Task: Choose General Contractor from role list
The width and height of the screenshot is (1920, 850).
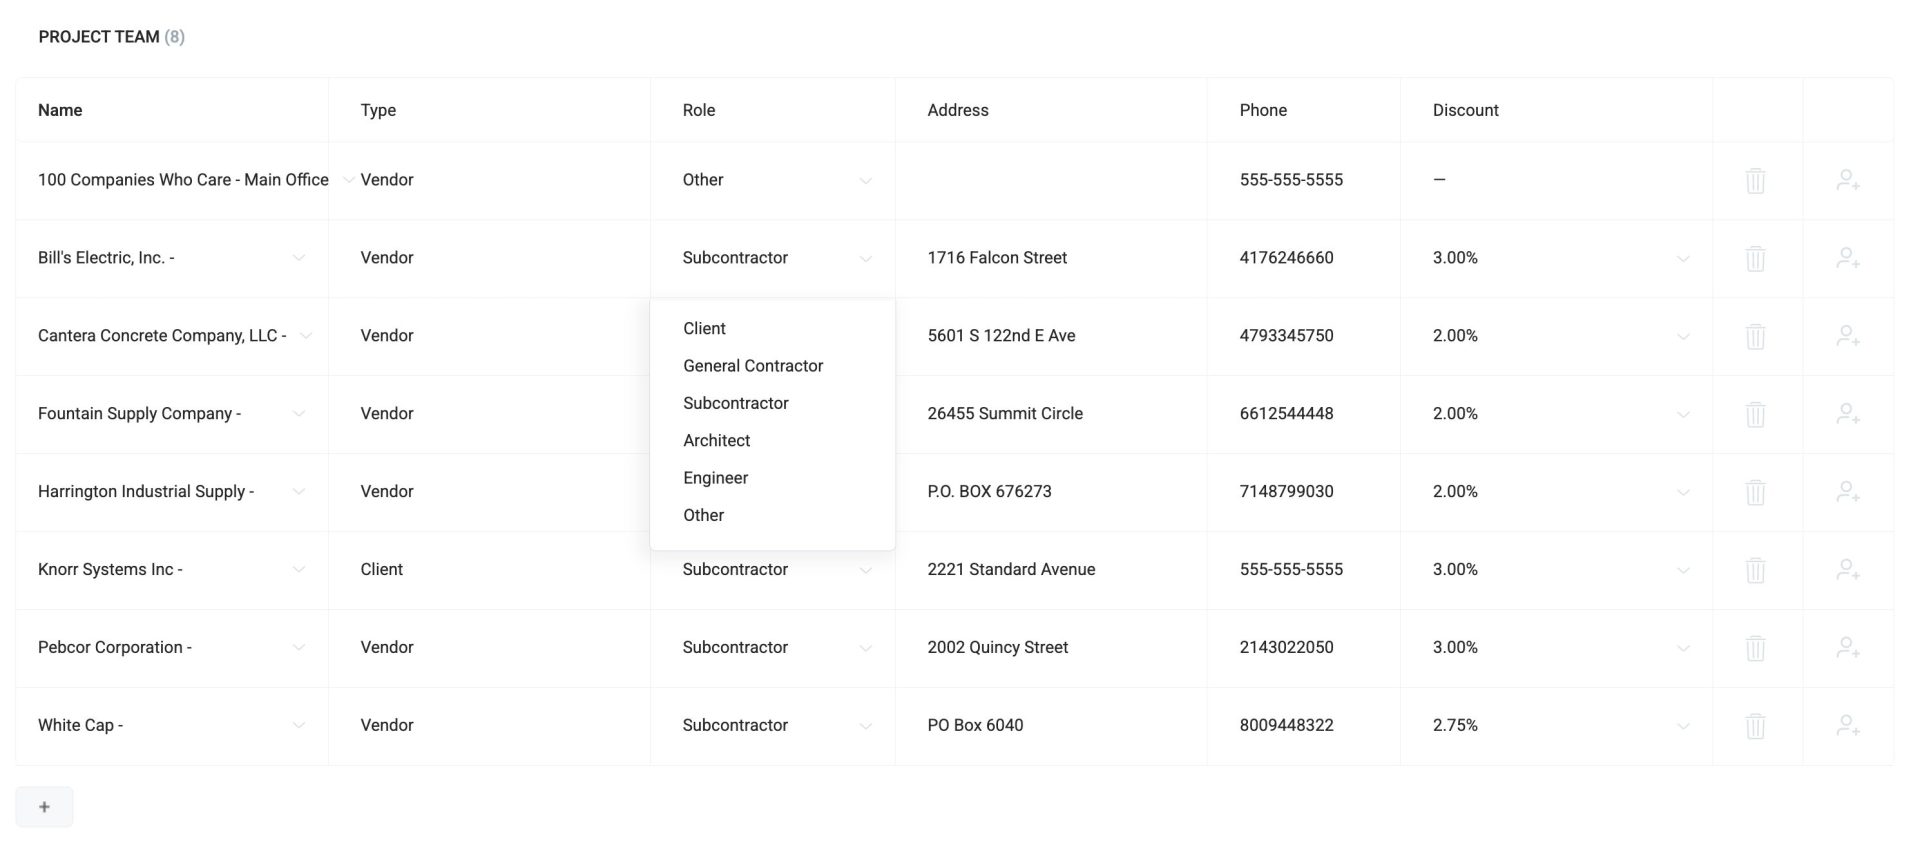Action: click(x=753, y=366)
